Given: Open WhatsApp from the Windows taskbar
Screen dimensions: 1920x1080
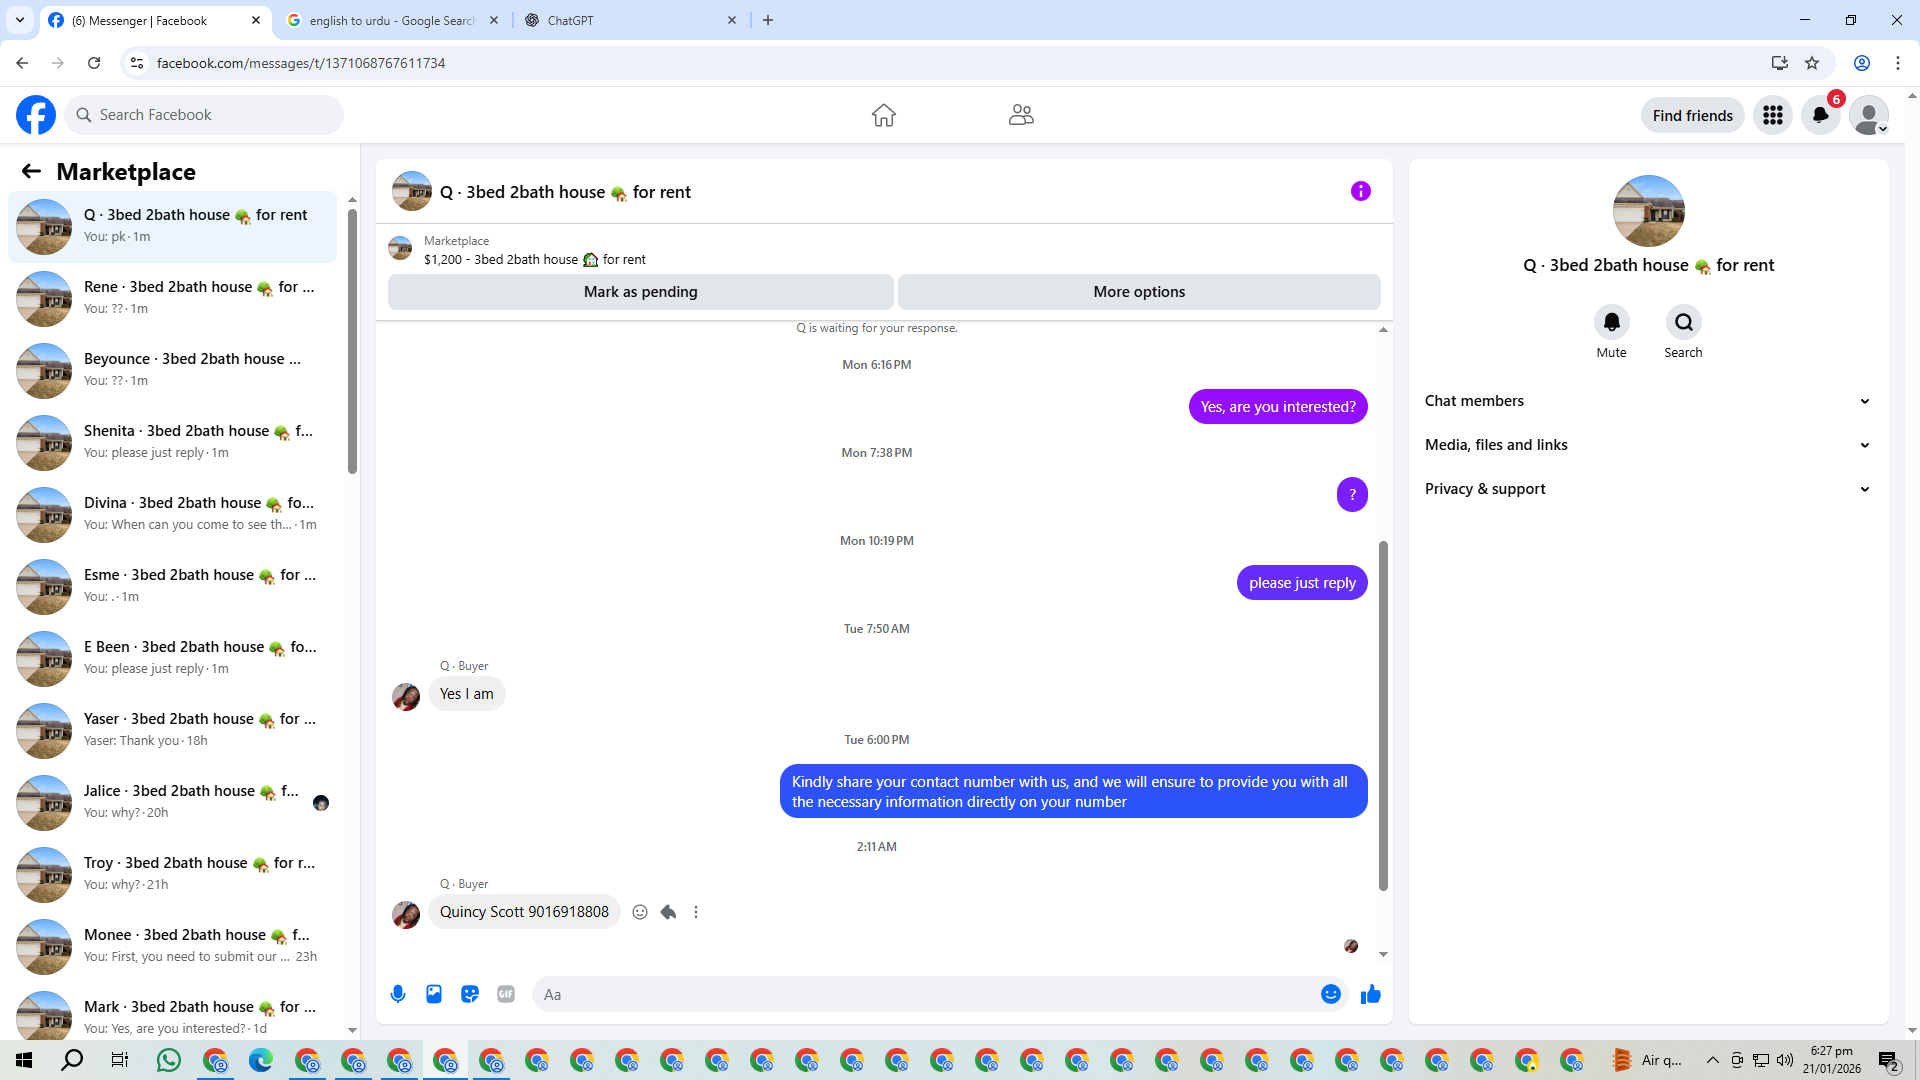Looking at the screenshot, I should pos(168,1060).
